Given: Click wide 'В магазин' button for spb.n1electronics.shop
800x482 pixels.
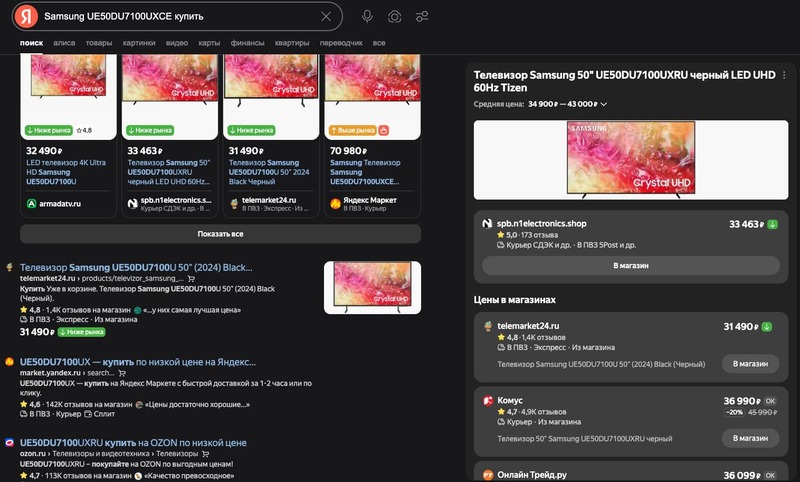Looking at the screenshot, I should tap(630, 266).
